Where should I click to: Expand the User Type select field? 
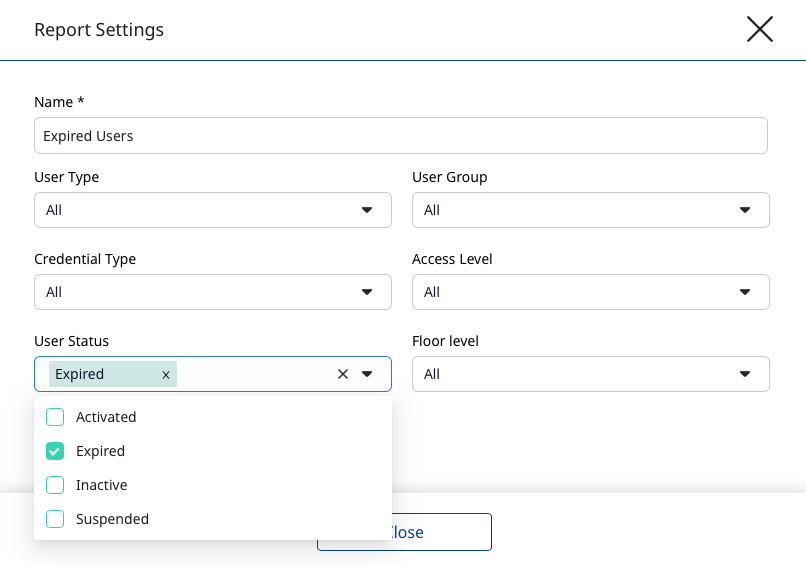[200, 210]
